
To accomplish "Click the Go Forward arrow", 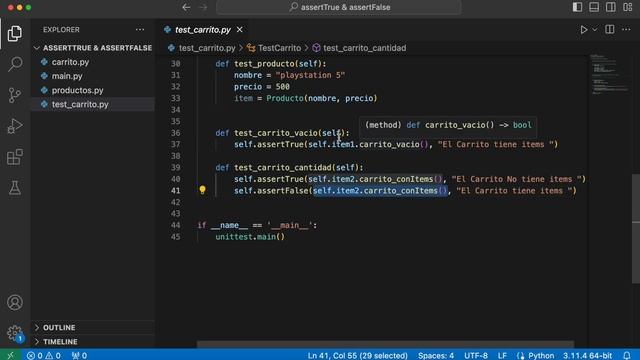I will 203,7.
